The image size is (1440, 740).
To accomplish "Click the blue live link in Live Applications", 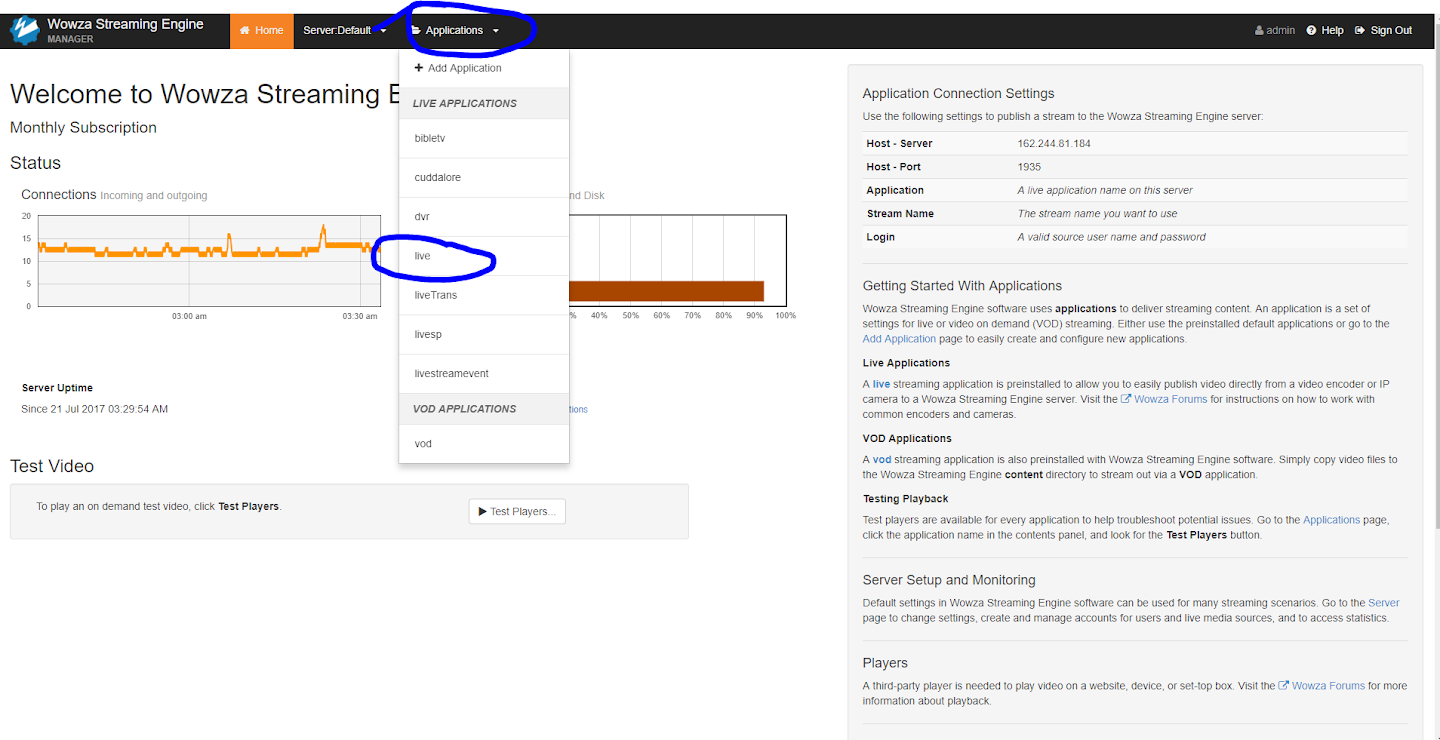I will point(881,384).
